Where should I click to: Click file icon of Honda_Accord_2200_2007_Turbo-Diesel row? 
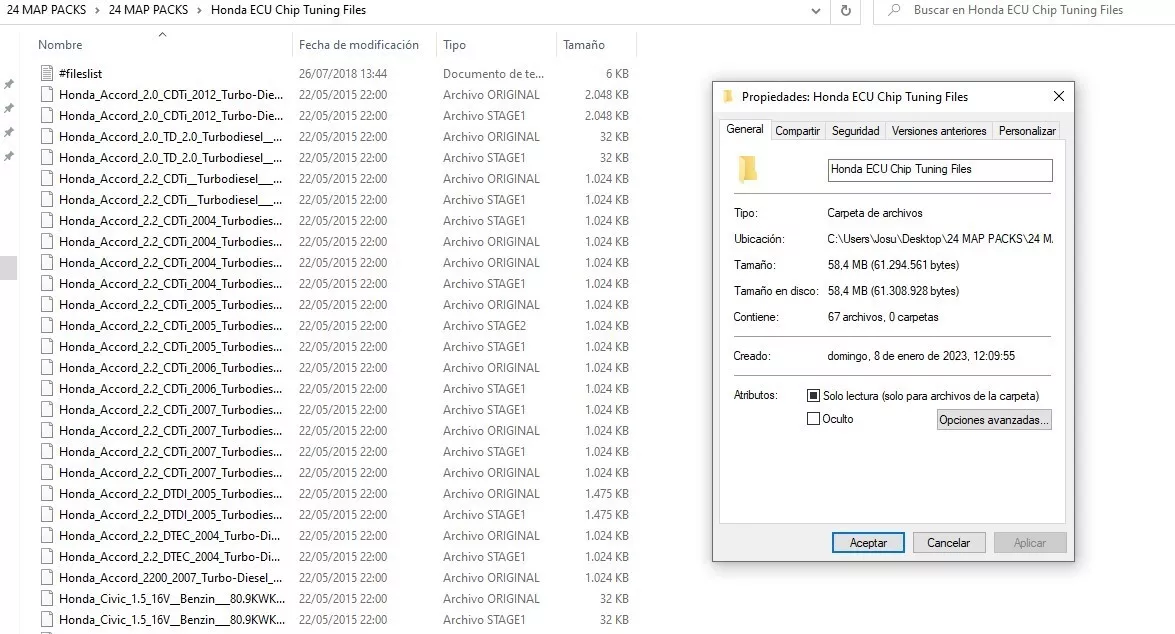pos(46,577)
